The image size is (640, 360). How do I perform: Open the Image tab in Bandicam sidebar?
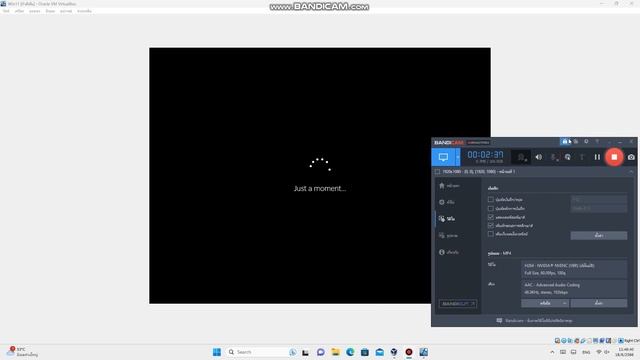click(x=448, y=236)
